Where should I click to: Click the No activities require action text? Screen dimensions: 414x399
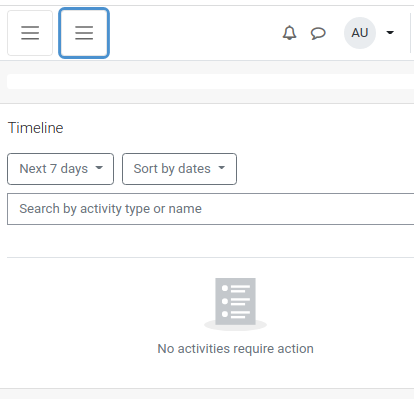235,349
